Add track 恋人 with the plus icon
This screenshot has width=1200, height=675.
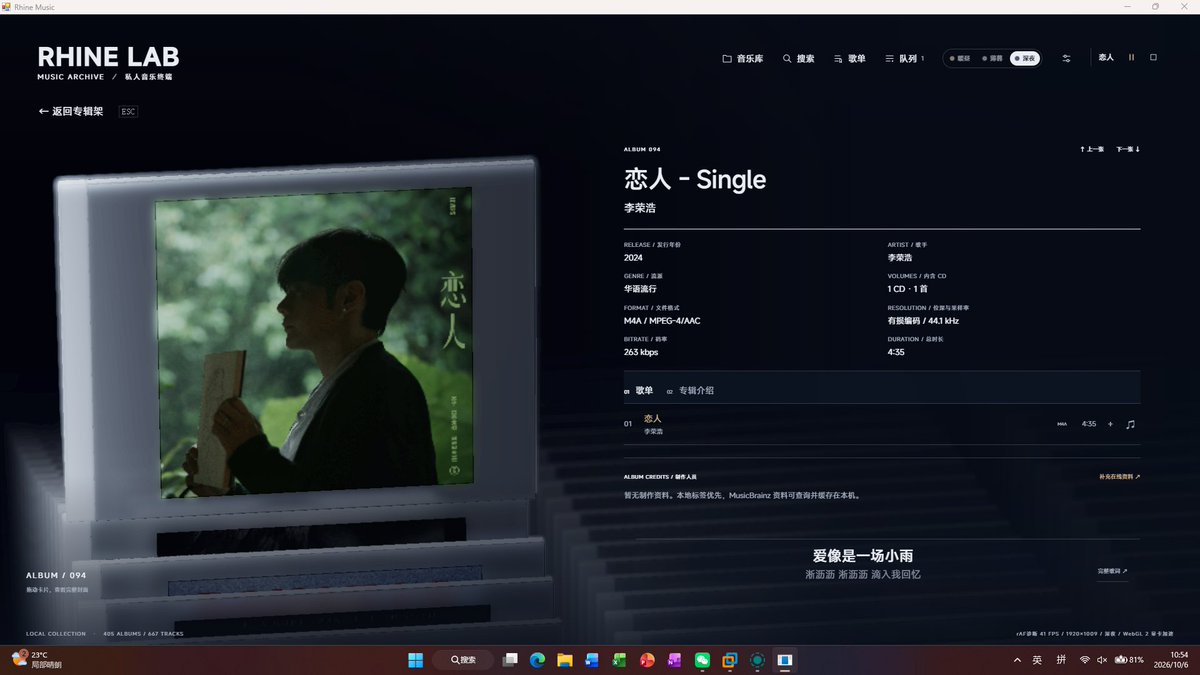click(1110, 424)
